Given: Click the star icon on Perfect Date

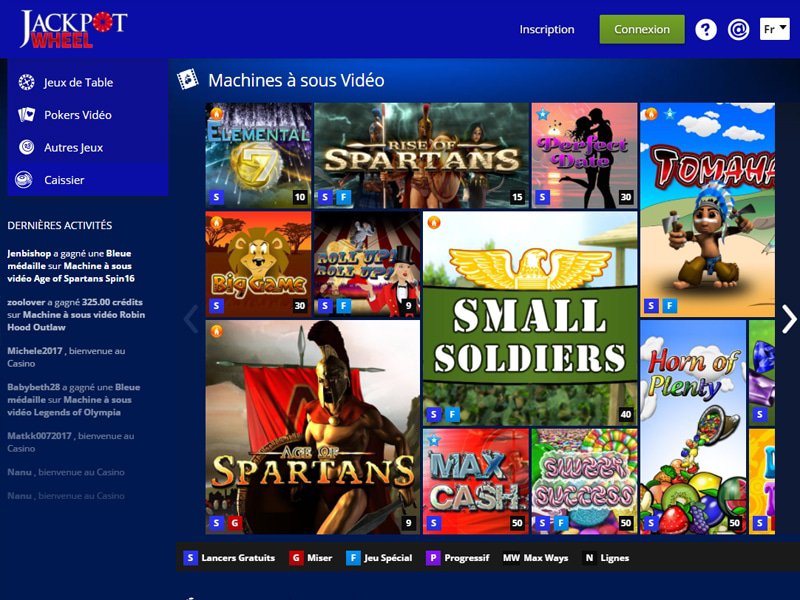Looking at the screenshot, I should point(542,114).
